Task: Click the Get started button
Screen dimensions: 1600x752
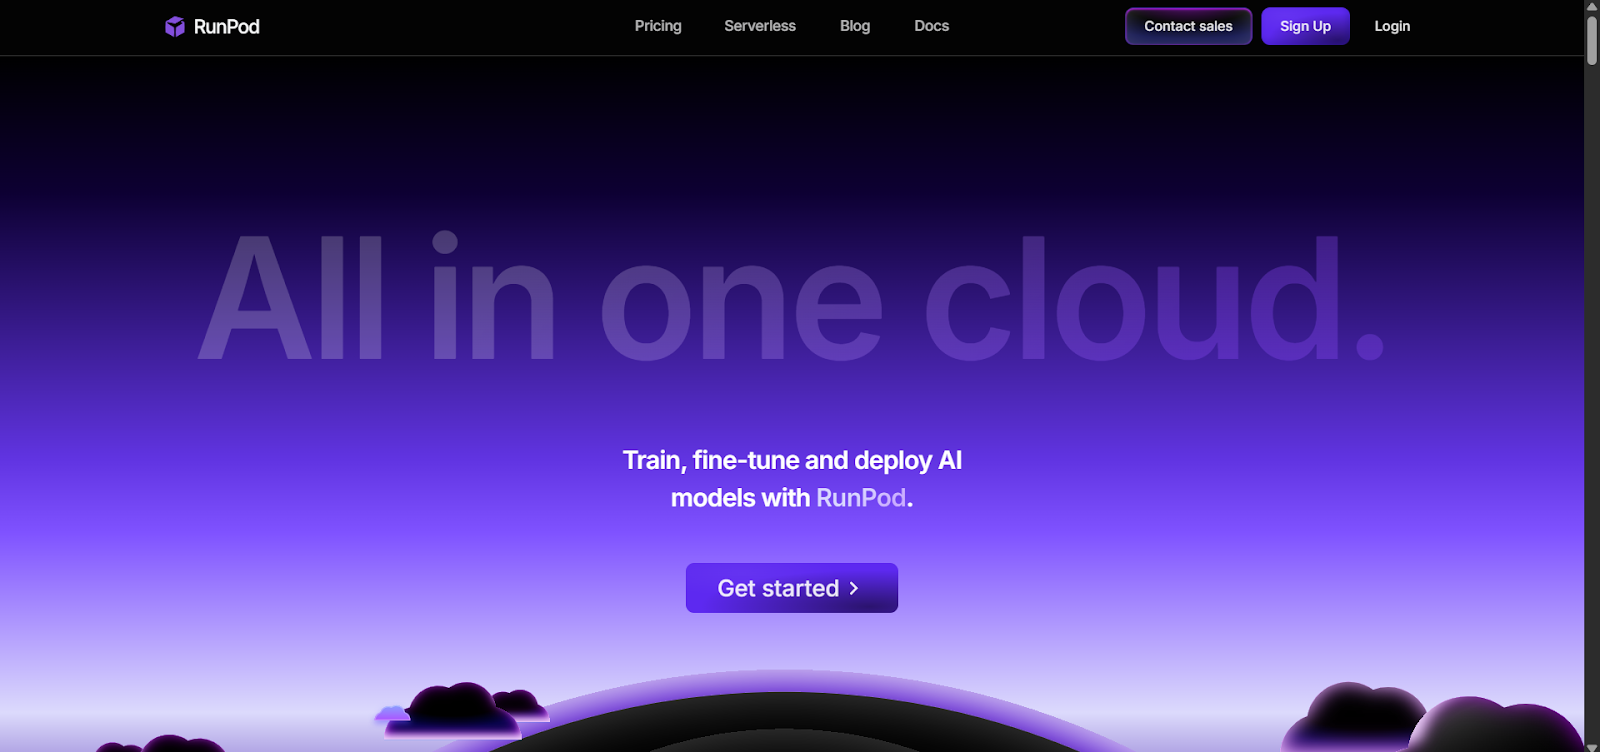Action: pos(792,588)
